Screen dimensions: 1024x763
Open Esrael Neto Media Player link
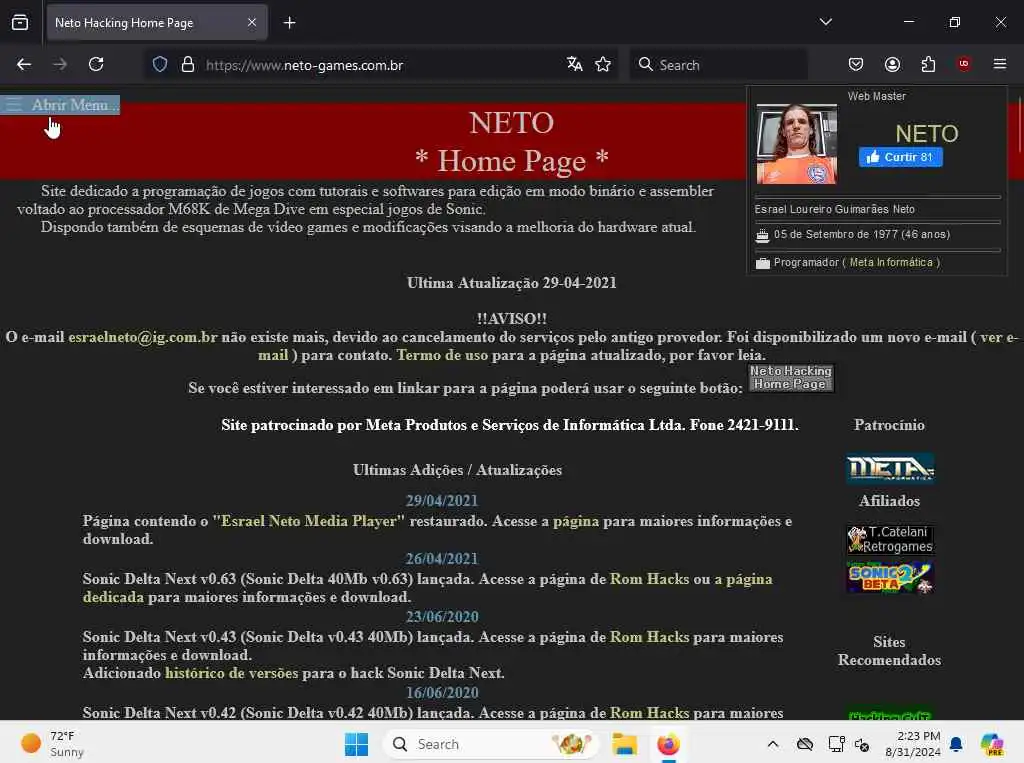(x=308, y=521)
